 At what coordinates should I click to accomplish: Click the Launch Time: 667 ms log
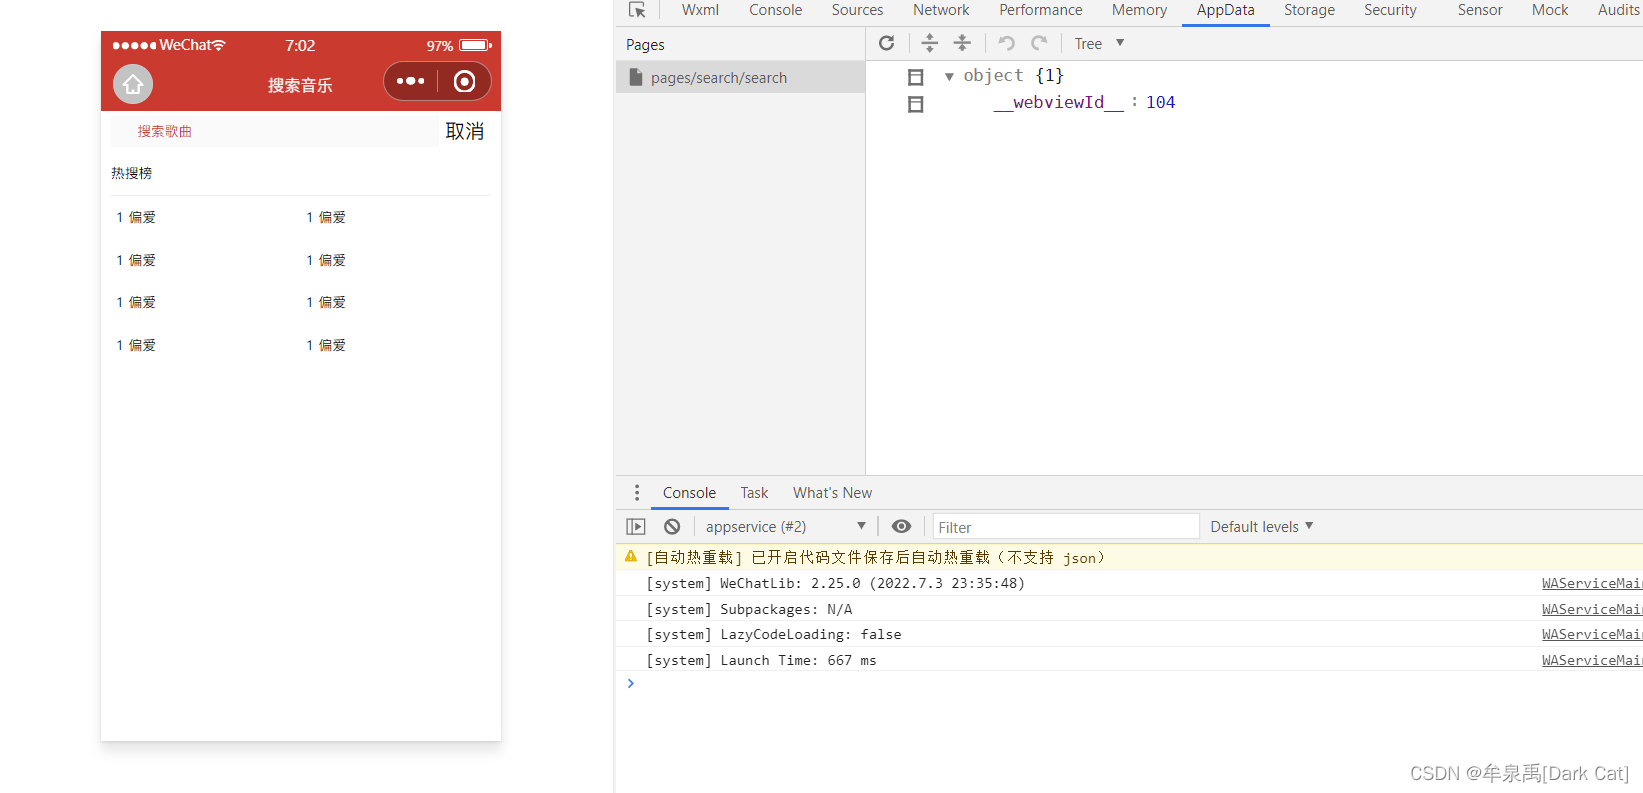pyautogui.click(x=761, y=660)
